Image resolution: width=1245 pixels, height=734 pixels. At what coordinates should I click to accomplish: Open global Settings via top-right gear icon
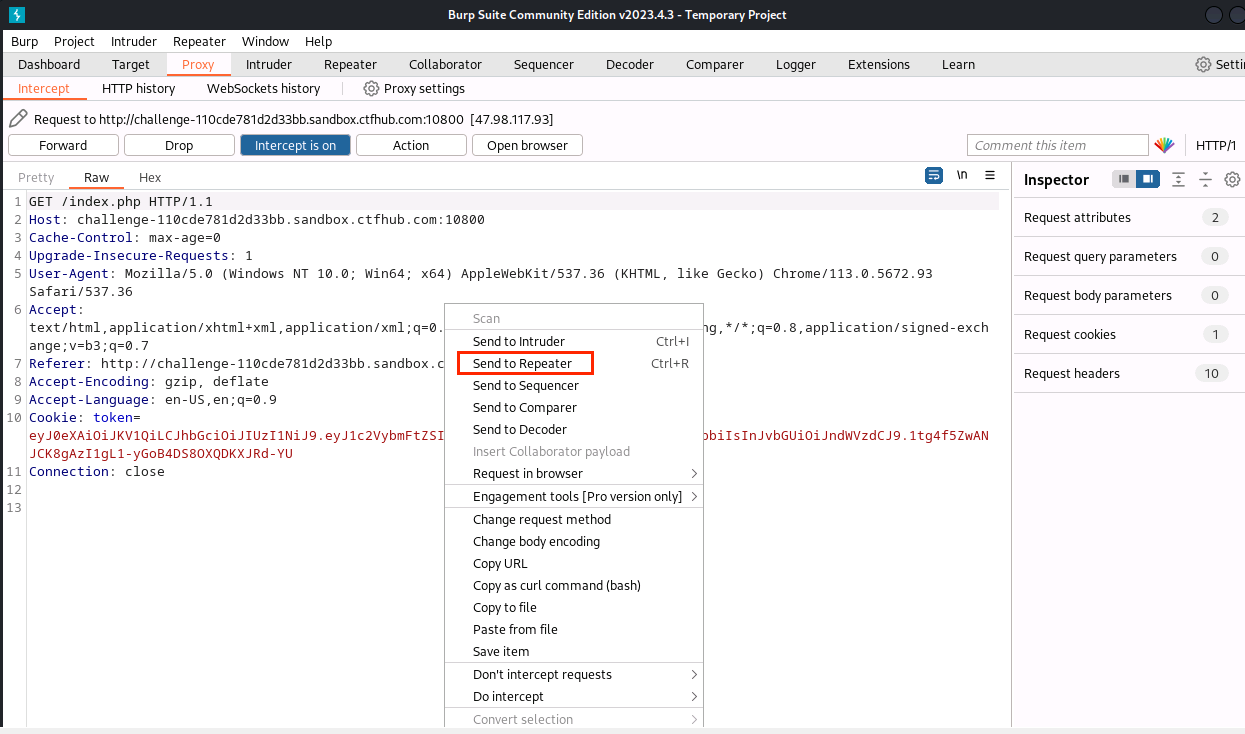pyautogui.click(x=1203, y=64)
